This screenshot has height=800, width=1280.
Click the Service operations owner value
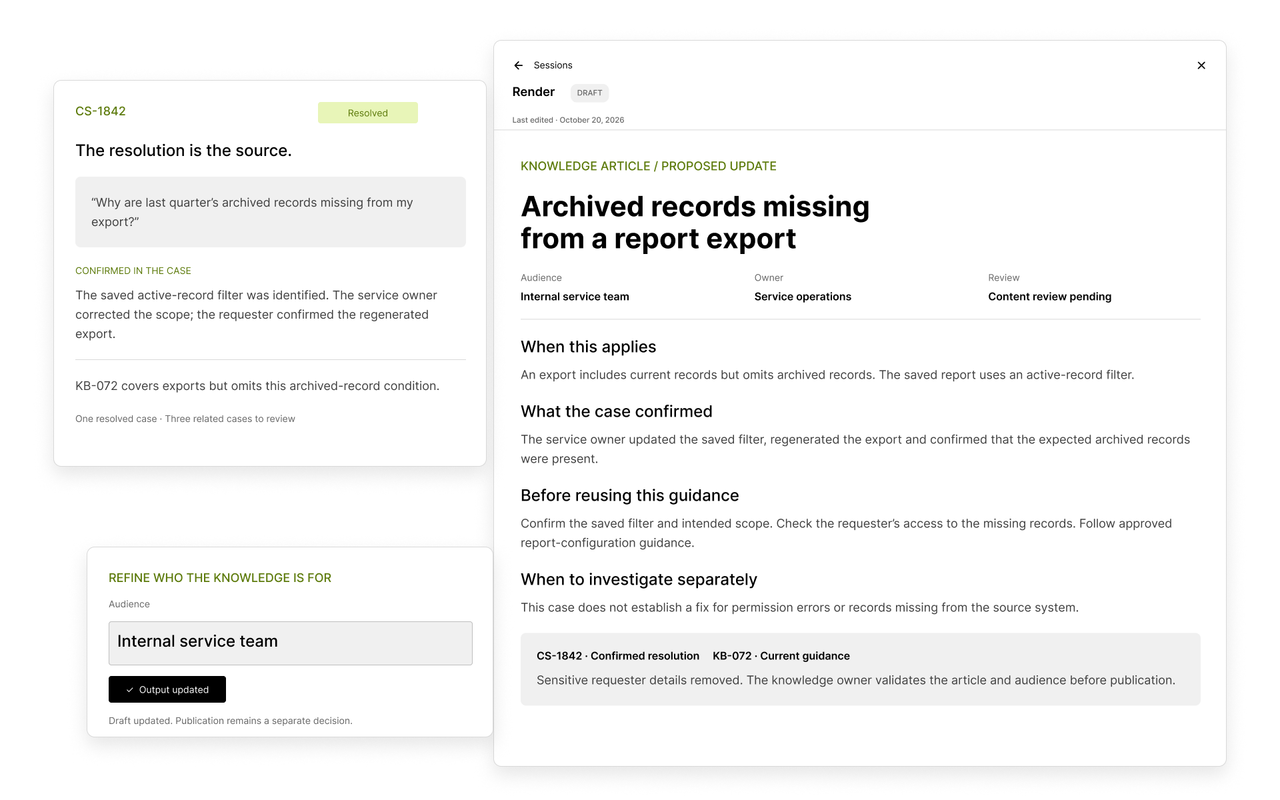click(x=803, y=297)
